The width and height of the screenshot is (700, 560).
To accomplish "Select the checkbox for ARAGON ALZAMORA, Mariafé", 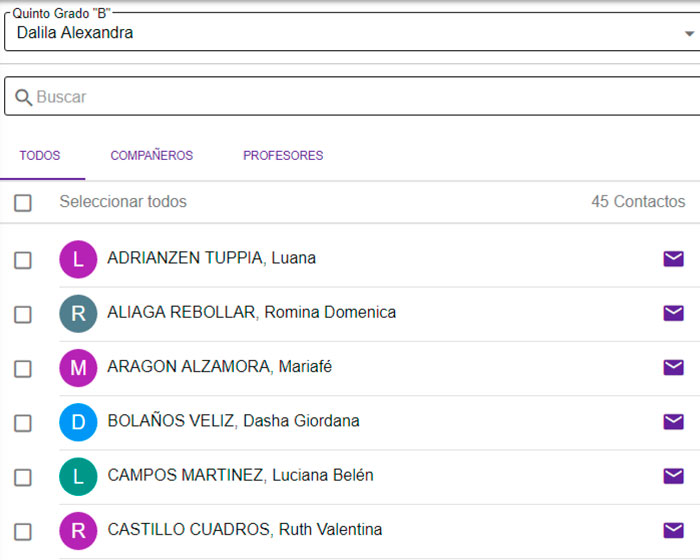I will (23, 368).
